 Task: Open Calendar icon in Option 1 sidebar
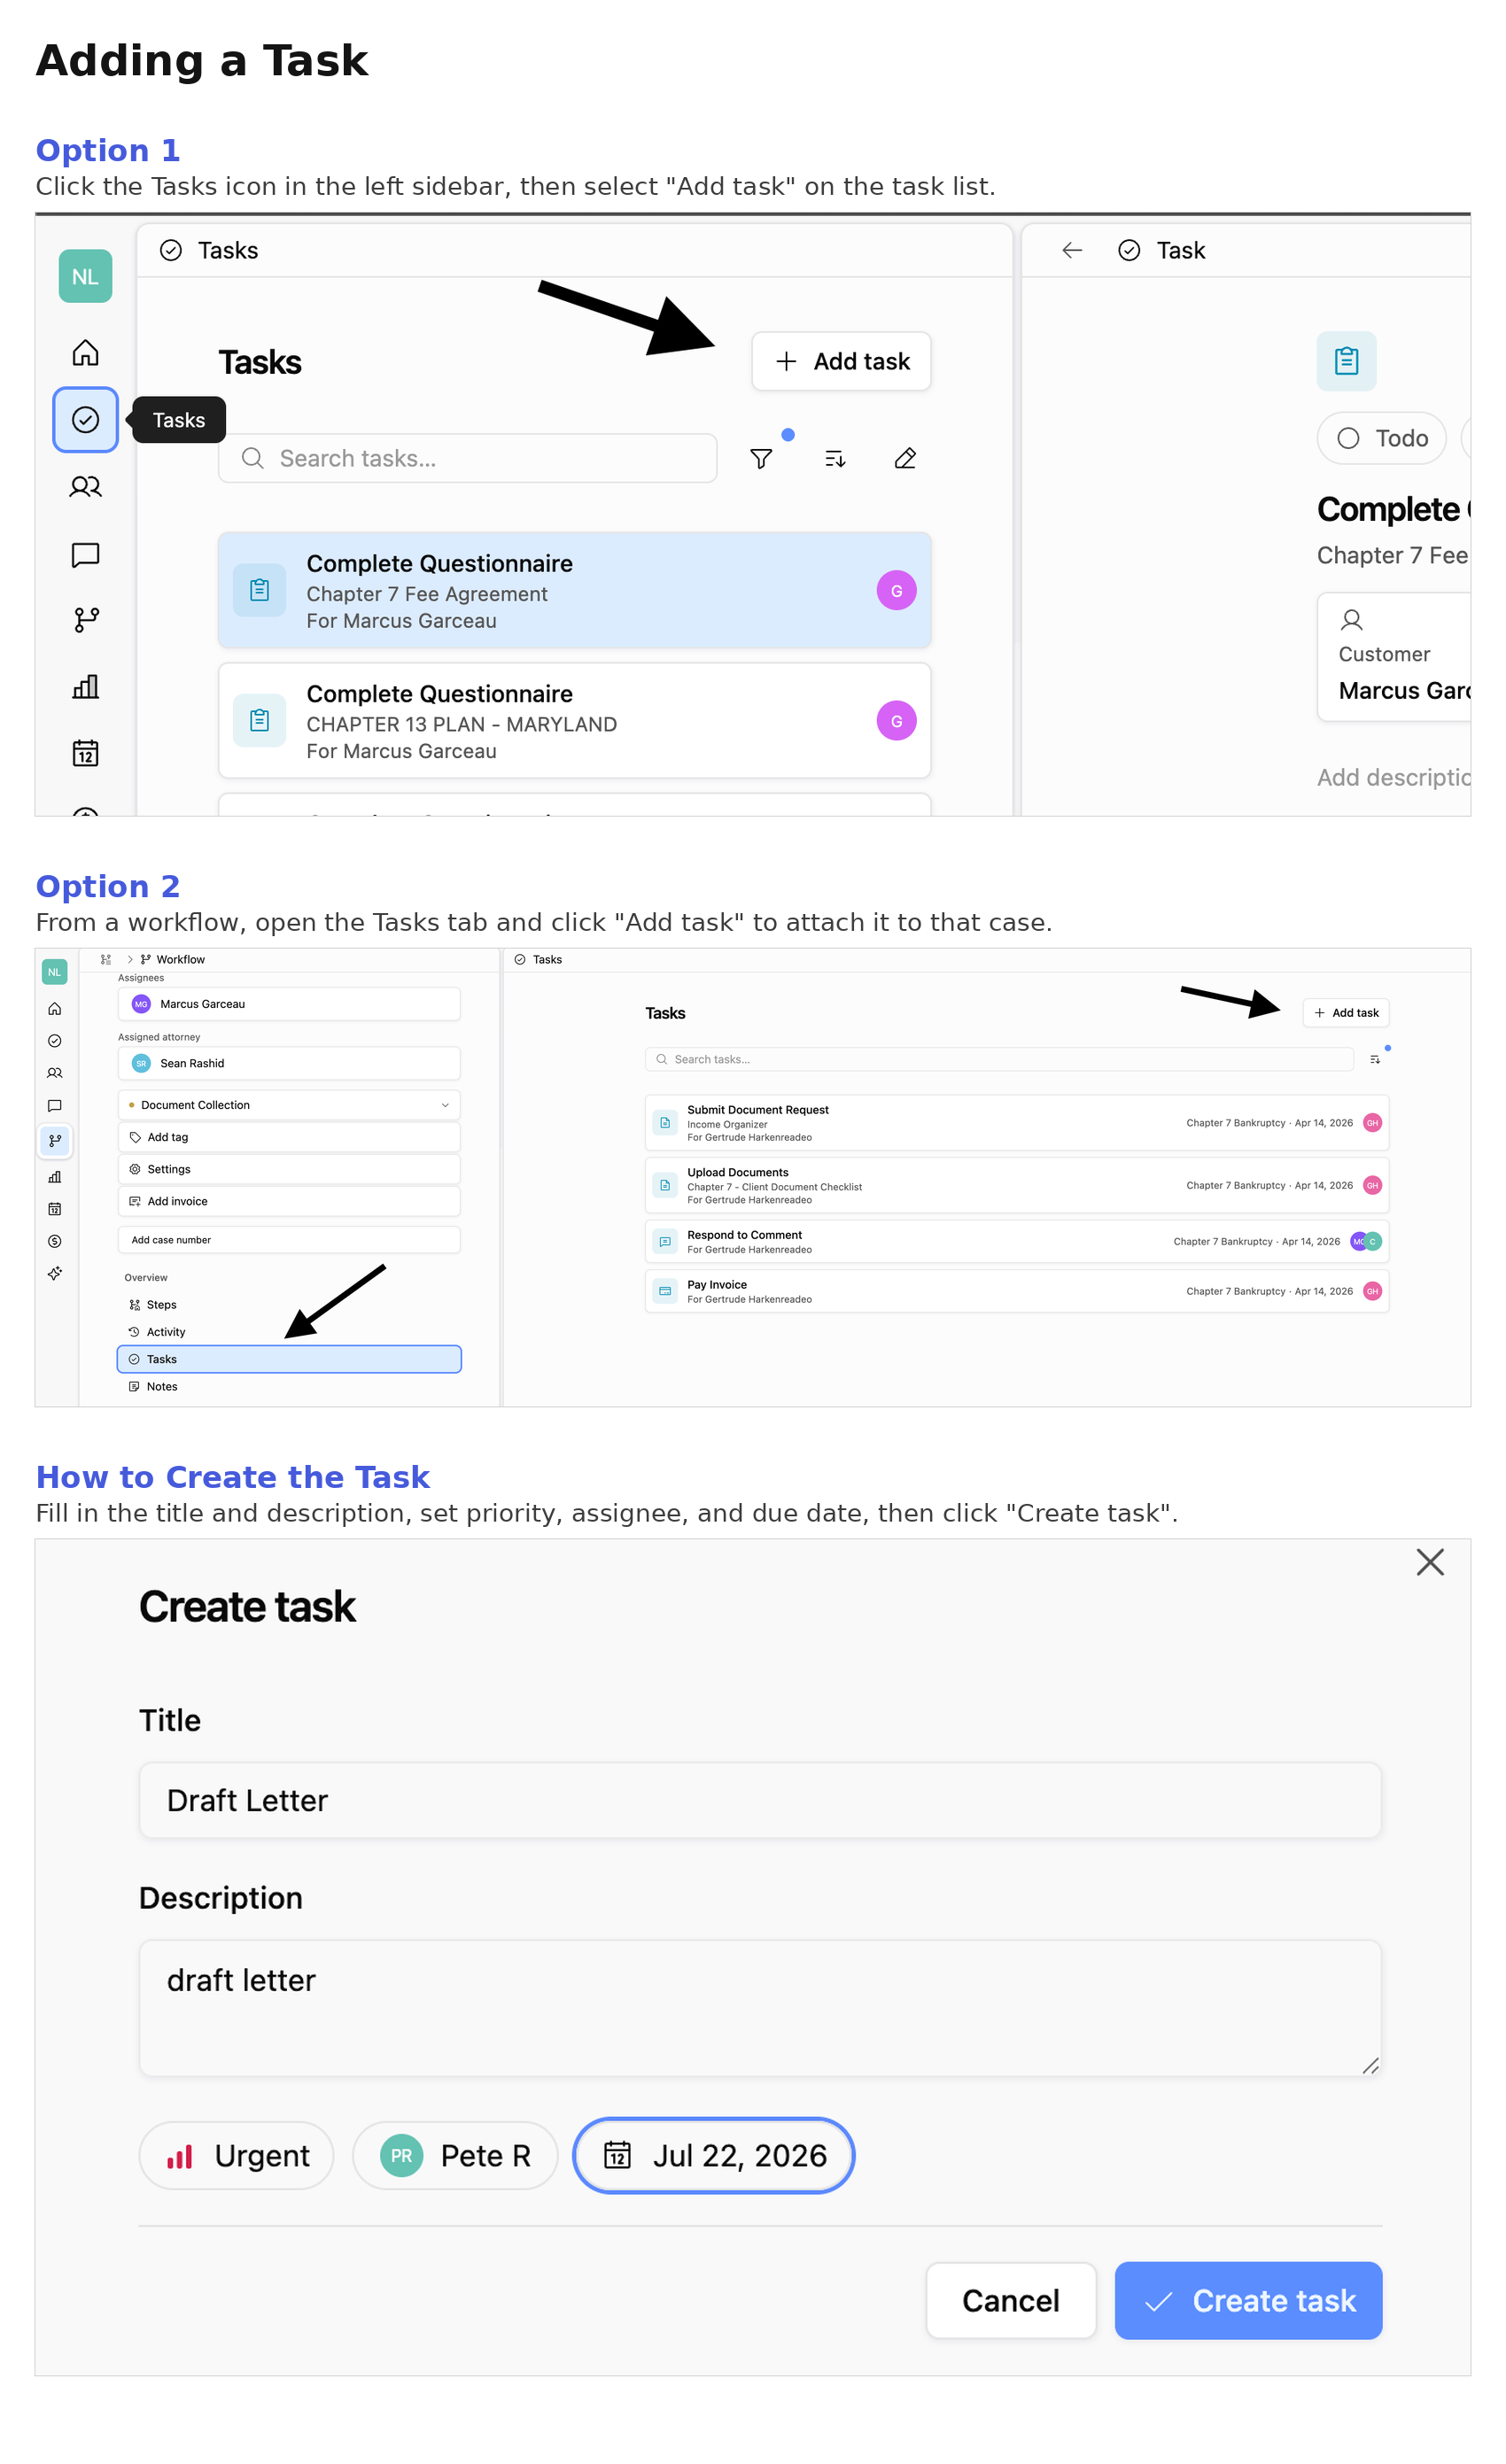tap(85, 753)
